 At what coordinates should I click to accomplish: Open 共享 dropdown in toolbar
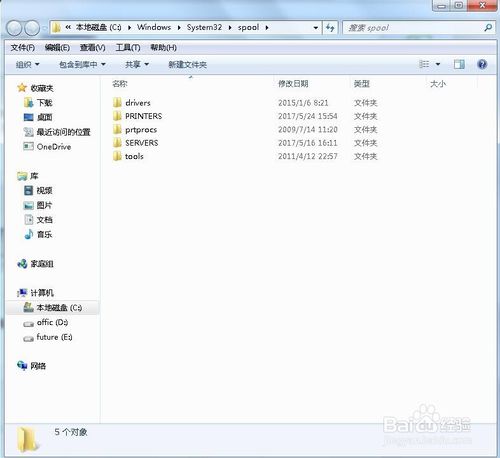(x=137, y=64)
